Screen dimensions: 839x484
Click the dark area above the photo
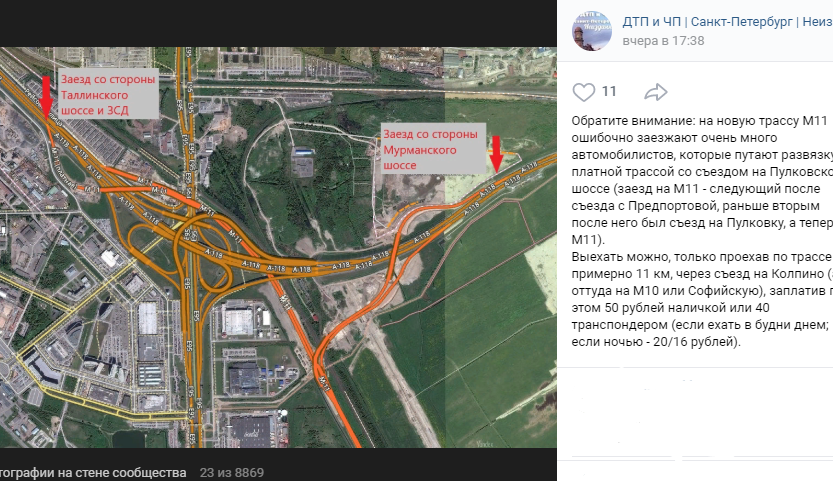[x=278, y=24]
